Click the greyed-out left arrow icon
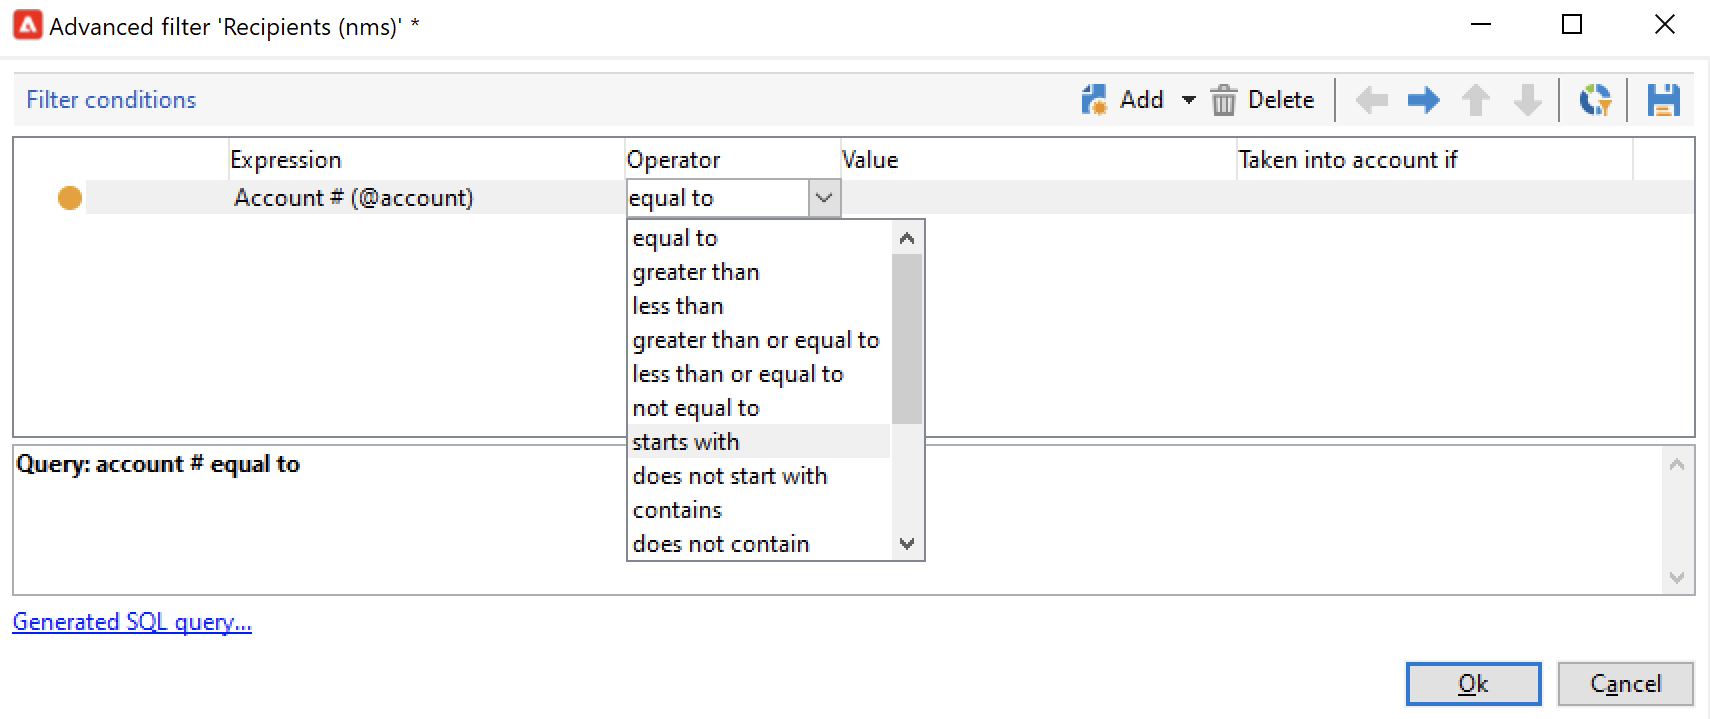The height and width of the screenshot is (719, 1710). coord(1371,100)
